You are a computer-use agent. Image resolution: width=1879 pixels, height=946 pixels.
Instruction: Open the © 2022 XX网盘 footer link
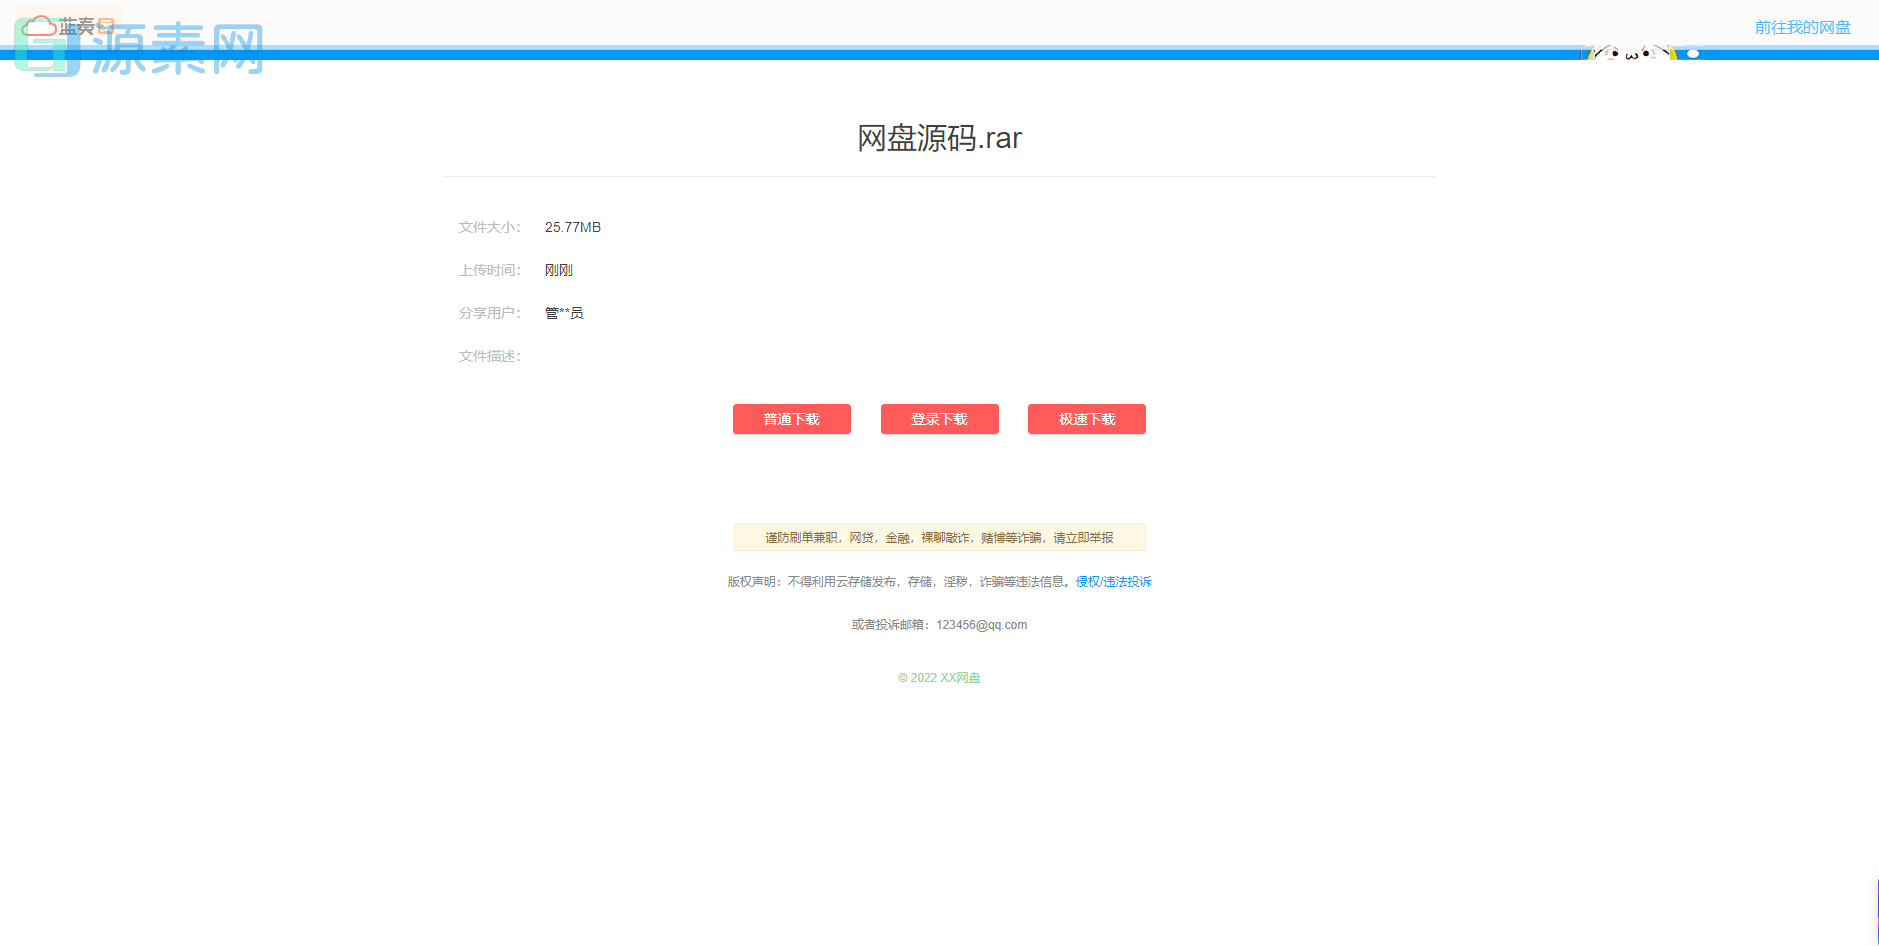click(x=939, y=677)
